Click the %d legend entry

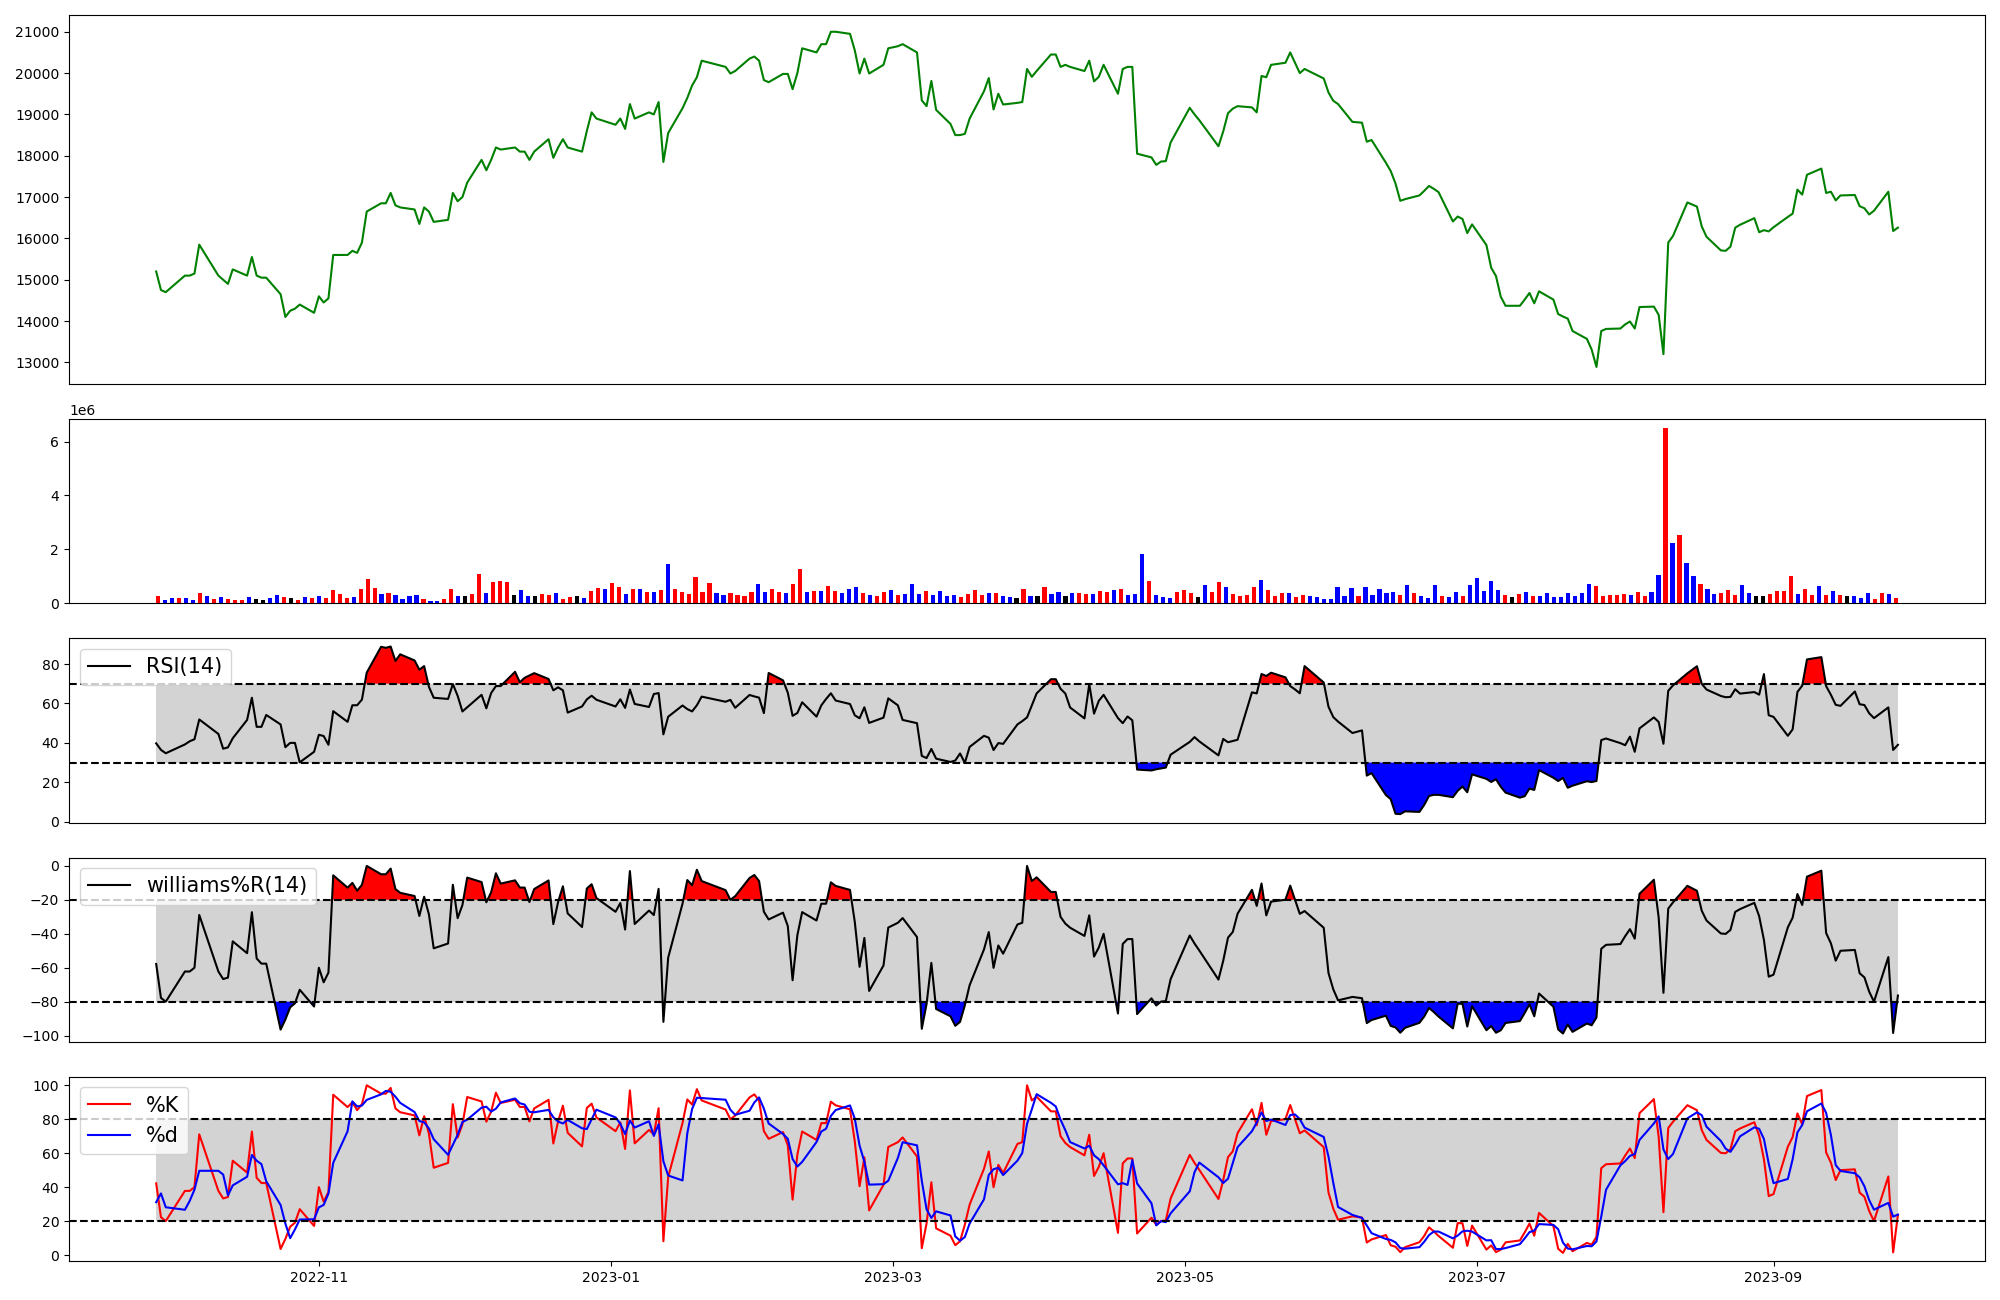point(162,1135)
